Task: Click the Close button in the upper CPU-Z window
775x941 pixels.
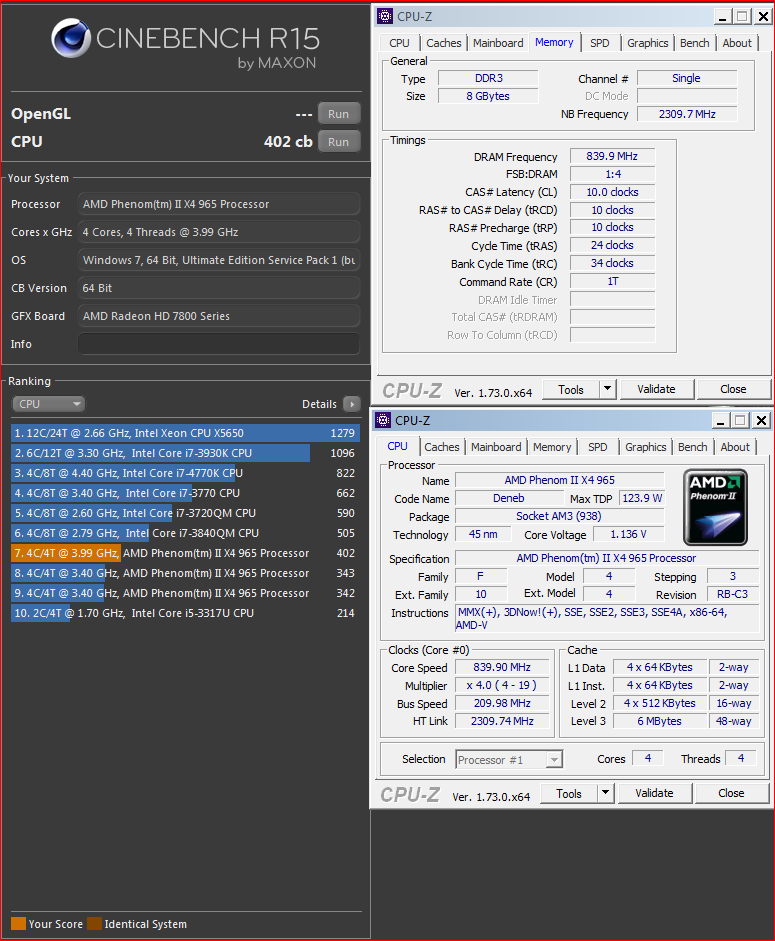Action: [x=733, y=389]
